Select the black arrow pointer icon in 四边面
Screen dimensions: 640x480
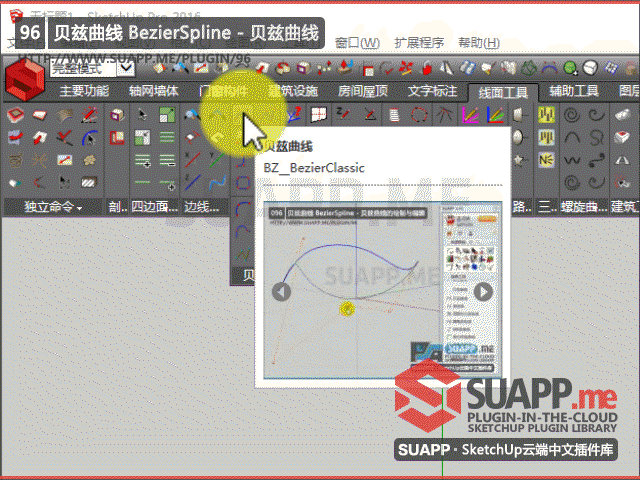click(x=142, y=115)
